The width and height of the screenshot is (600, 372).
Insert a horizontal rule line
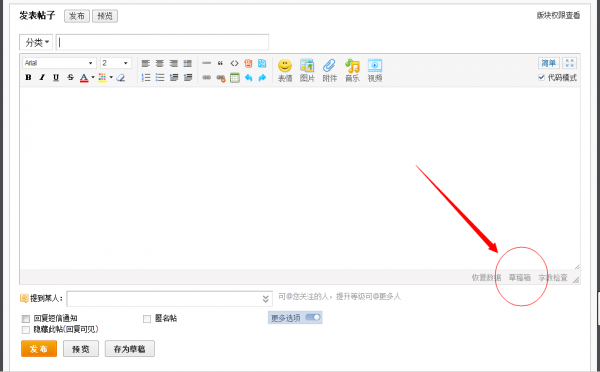(206, 63)
